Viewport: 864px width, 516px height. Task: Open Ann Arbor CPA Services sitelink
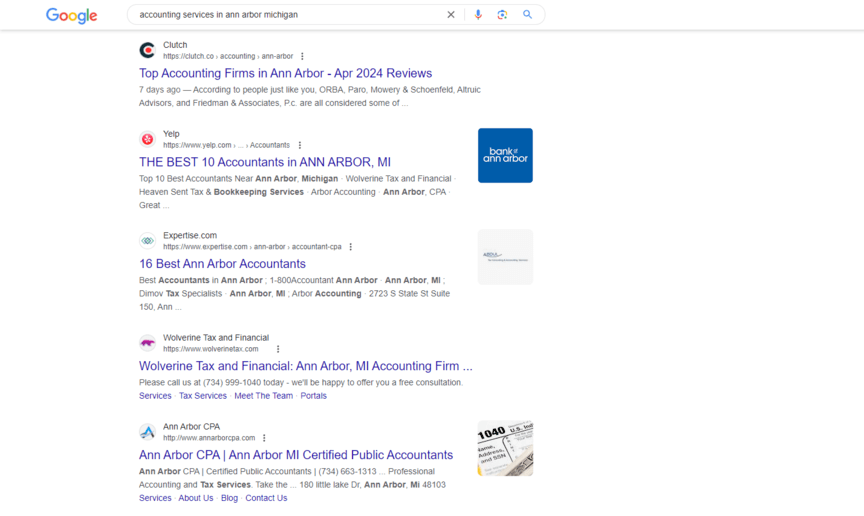click(155, 498)
